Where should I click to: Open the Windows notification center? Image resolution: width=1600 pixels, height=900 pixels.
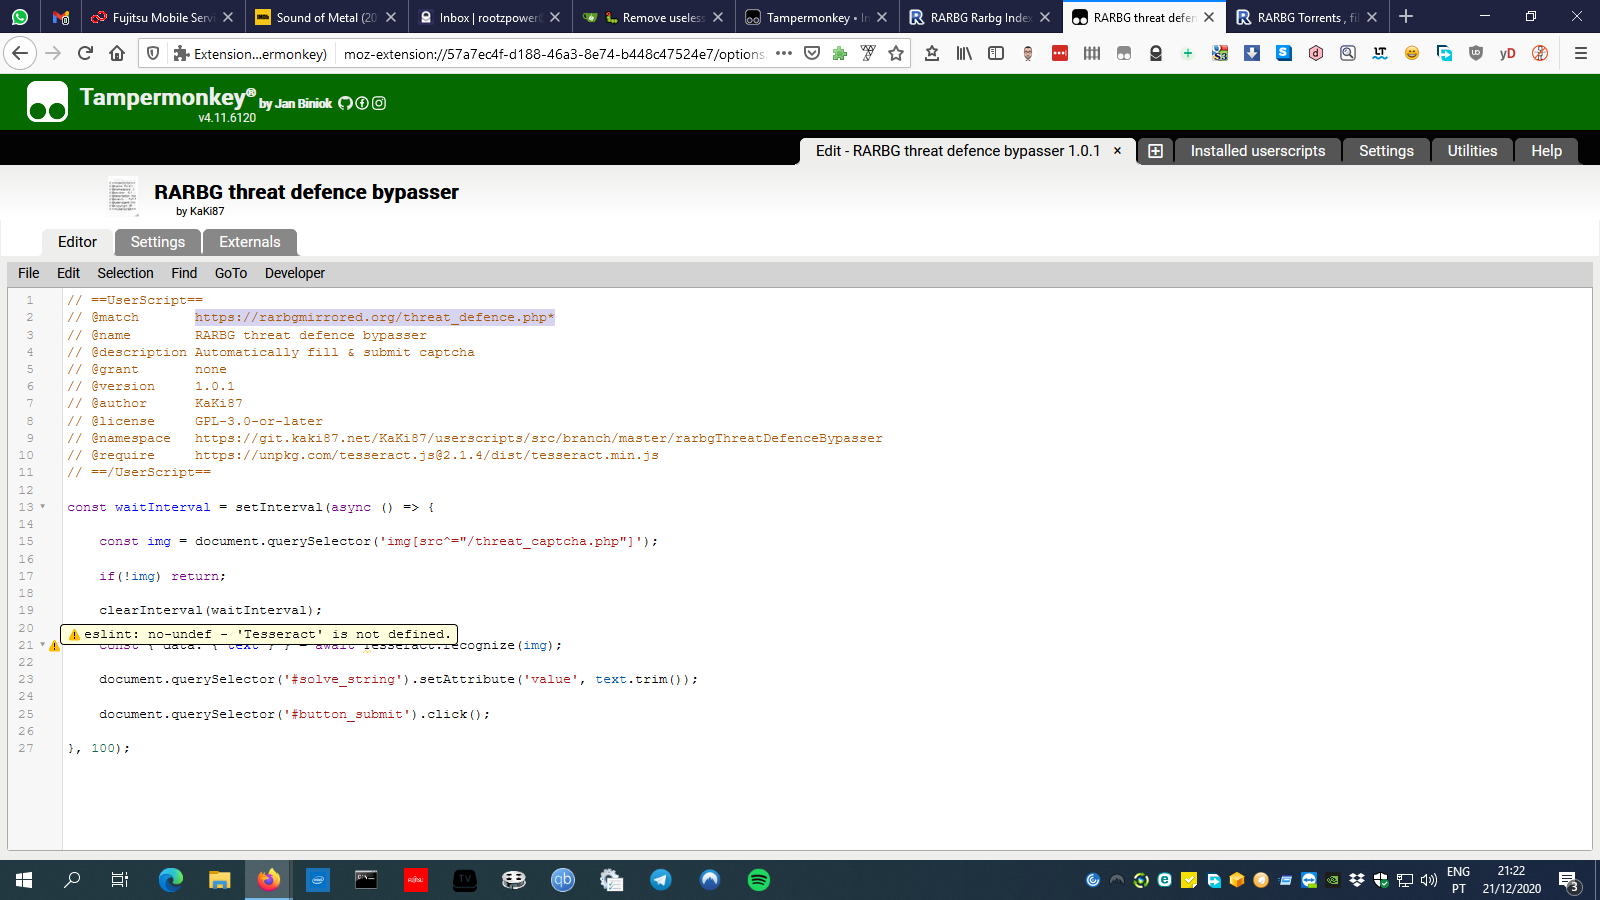(x=1568, y=881)
